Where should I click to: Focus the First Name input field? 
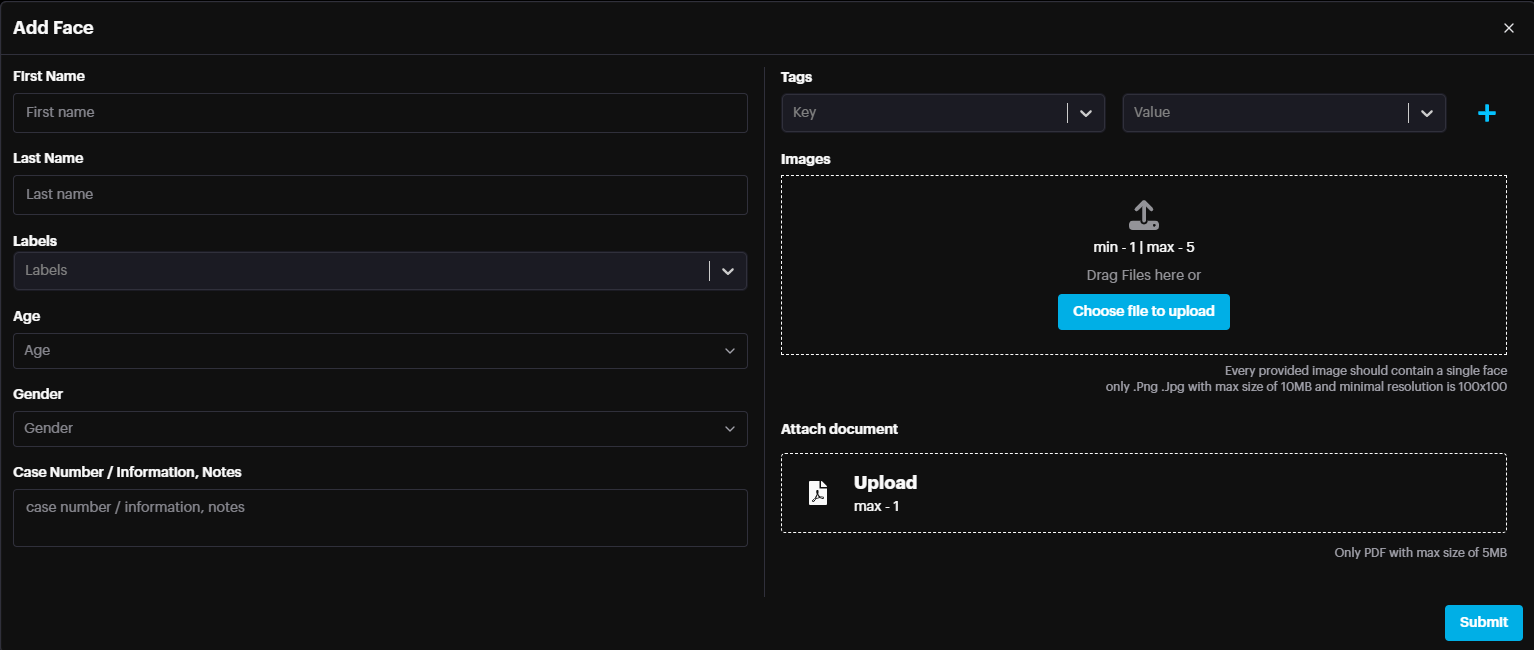point(380,113)
